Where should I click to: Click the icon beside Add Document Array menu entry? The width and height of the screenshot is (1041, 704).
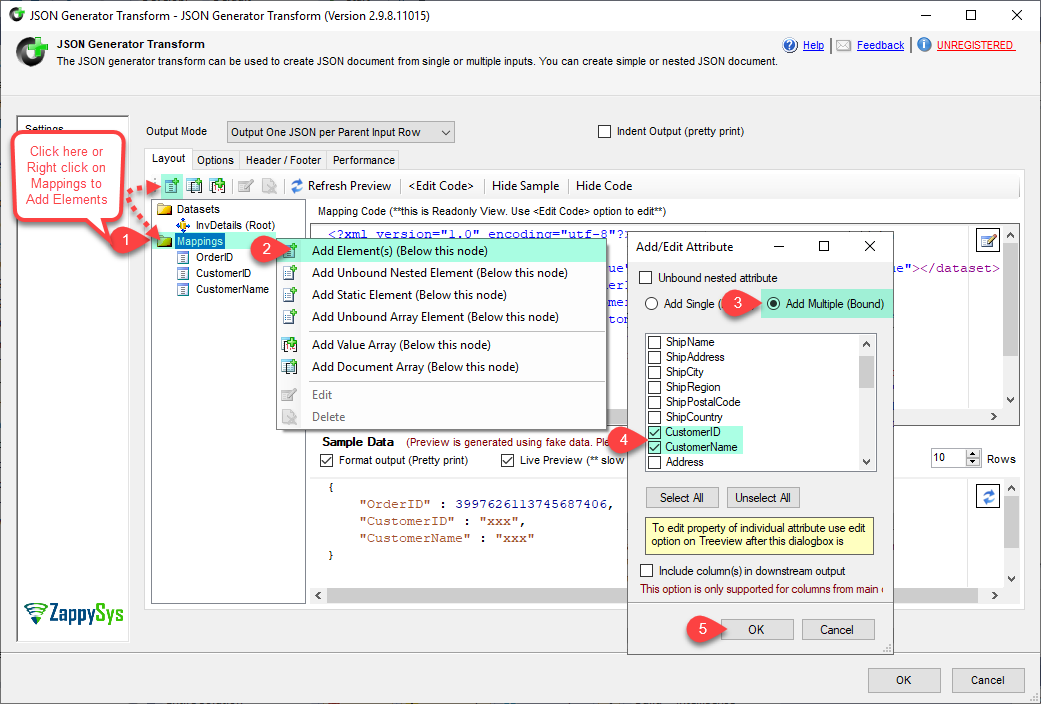click(x=289, y=367)
